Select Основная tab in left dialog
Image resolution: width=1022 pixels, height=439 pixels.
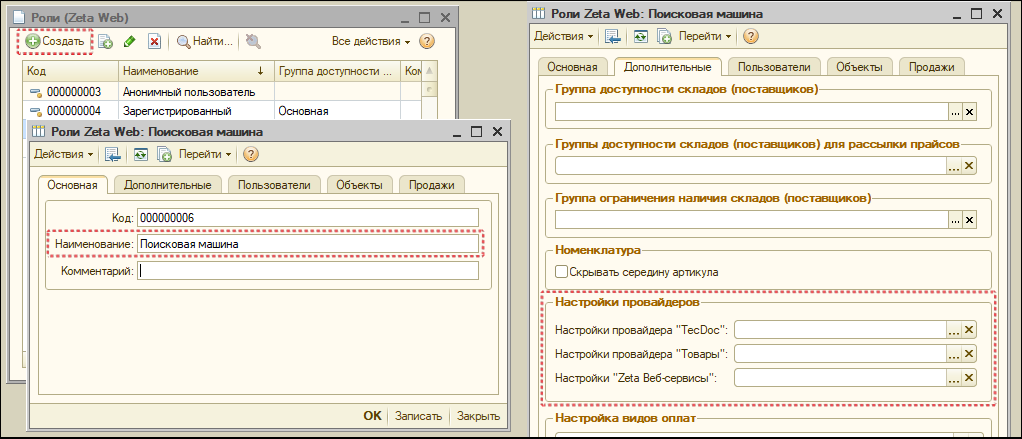click(72, 185)
